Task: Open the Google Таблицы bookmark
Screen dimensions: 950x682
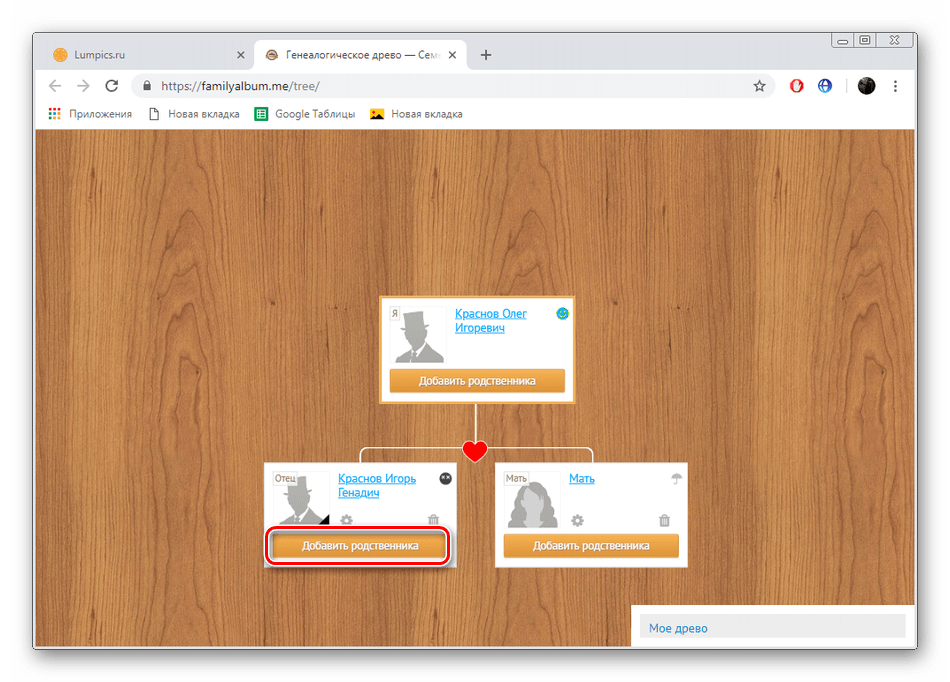Action: click(x=305, y=114)
